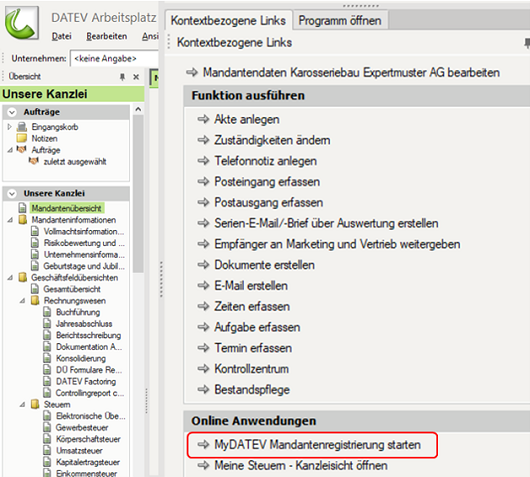Open Dokumentation A... tree entry
This screenshot has height=477, width=530.
point(89,347)
